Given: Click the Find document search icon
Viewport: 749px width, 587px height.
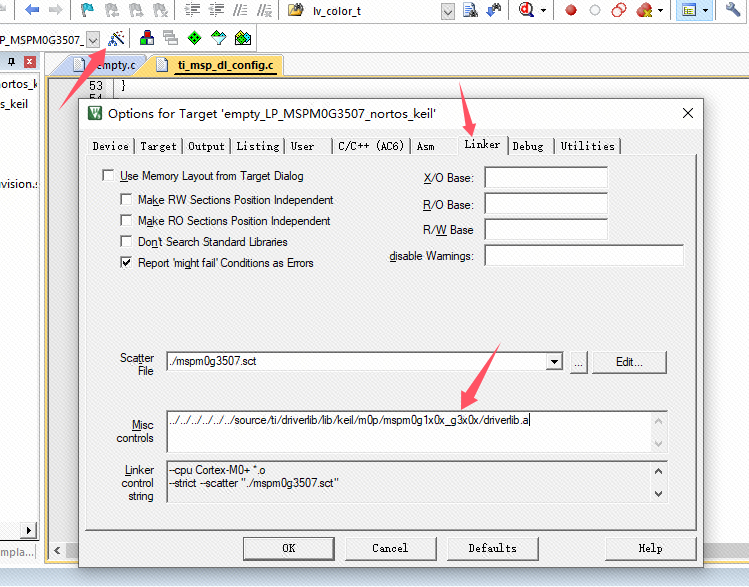Looking at the screenshot, I should click(x=471, y=10).
